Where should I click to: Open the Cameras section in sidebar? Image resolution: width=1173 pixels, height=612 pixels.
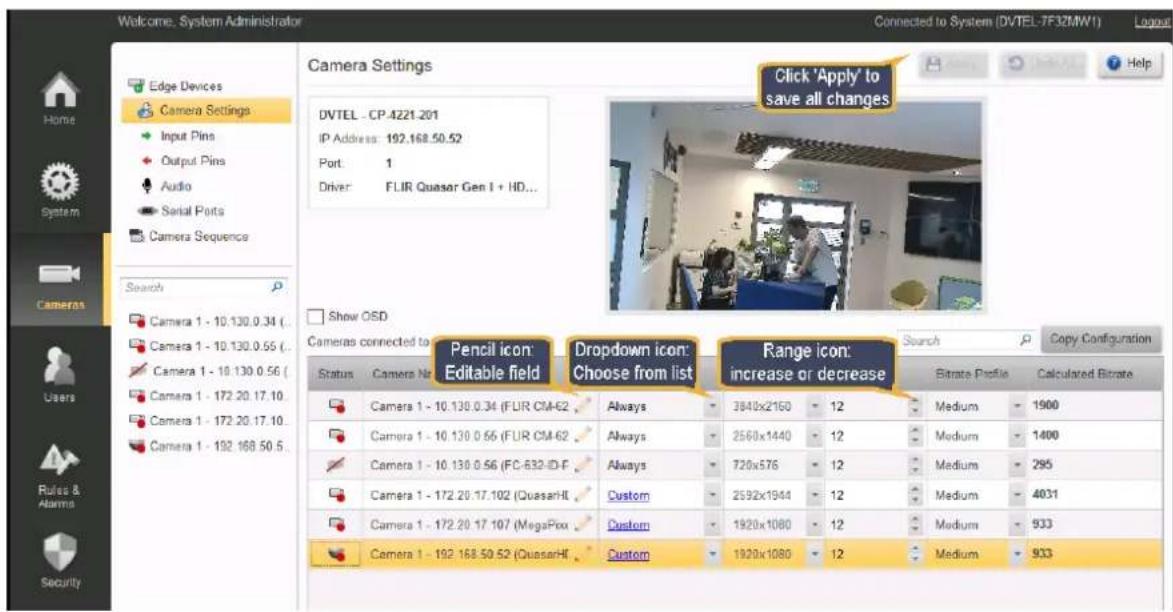point(60,284)
